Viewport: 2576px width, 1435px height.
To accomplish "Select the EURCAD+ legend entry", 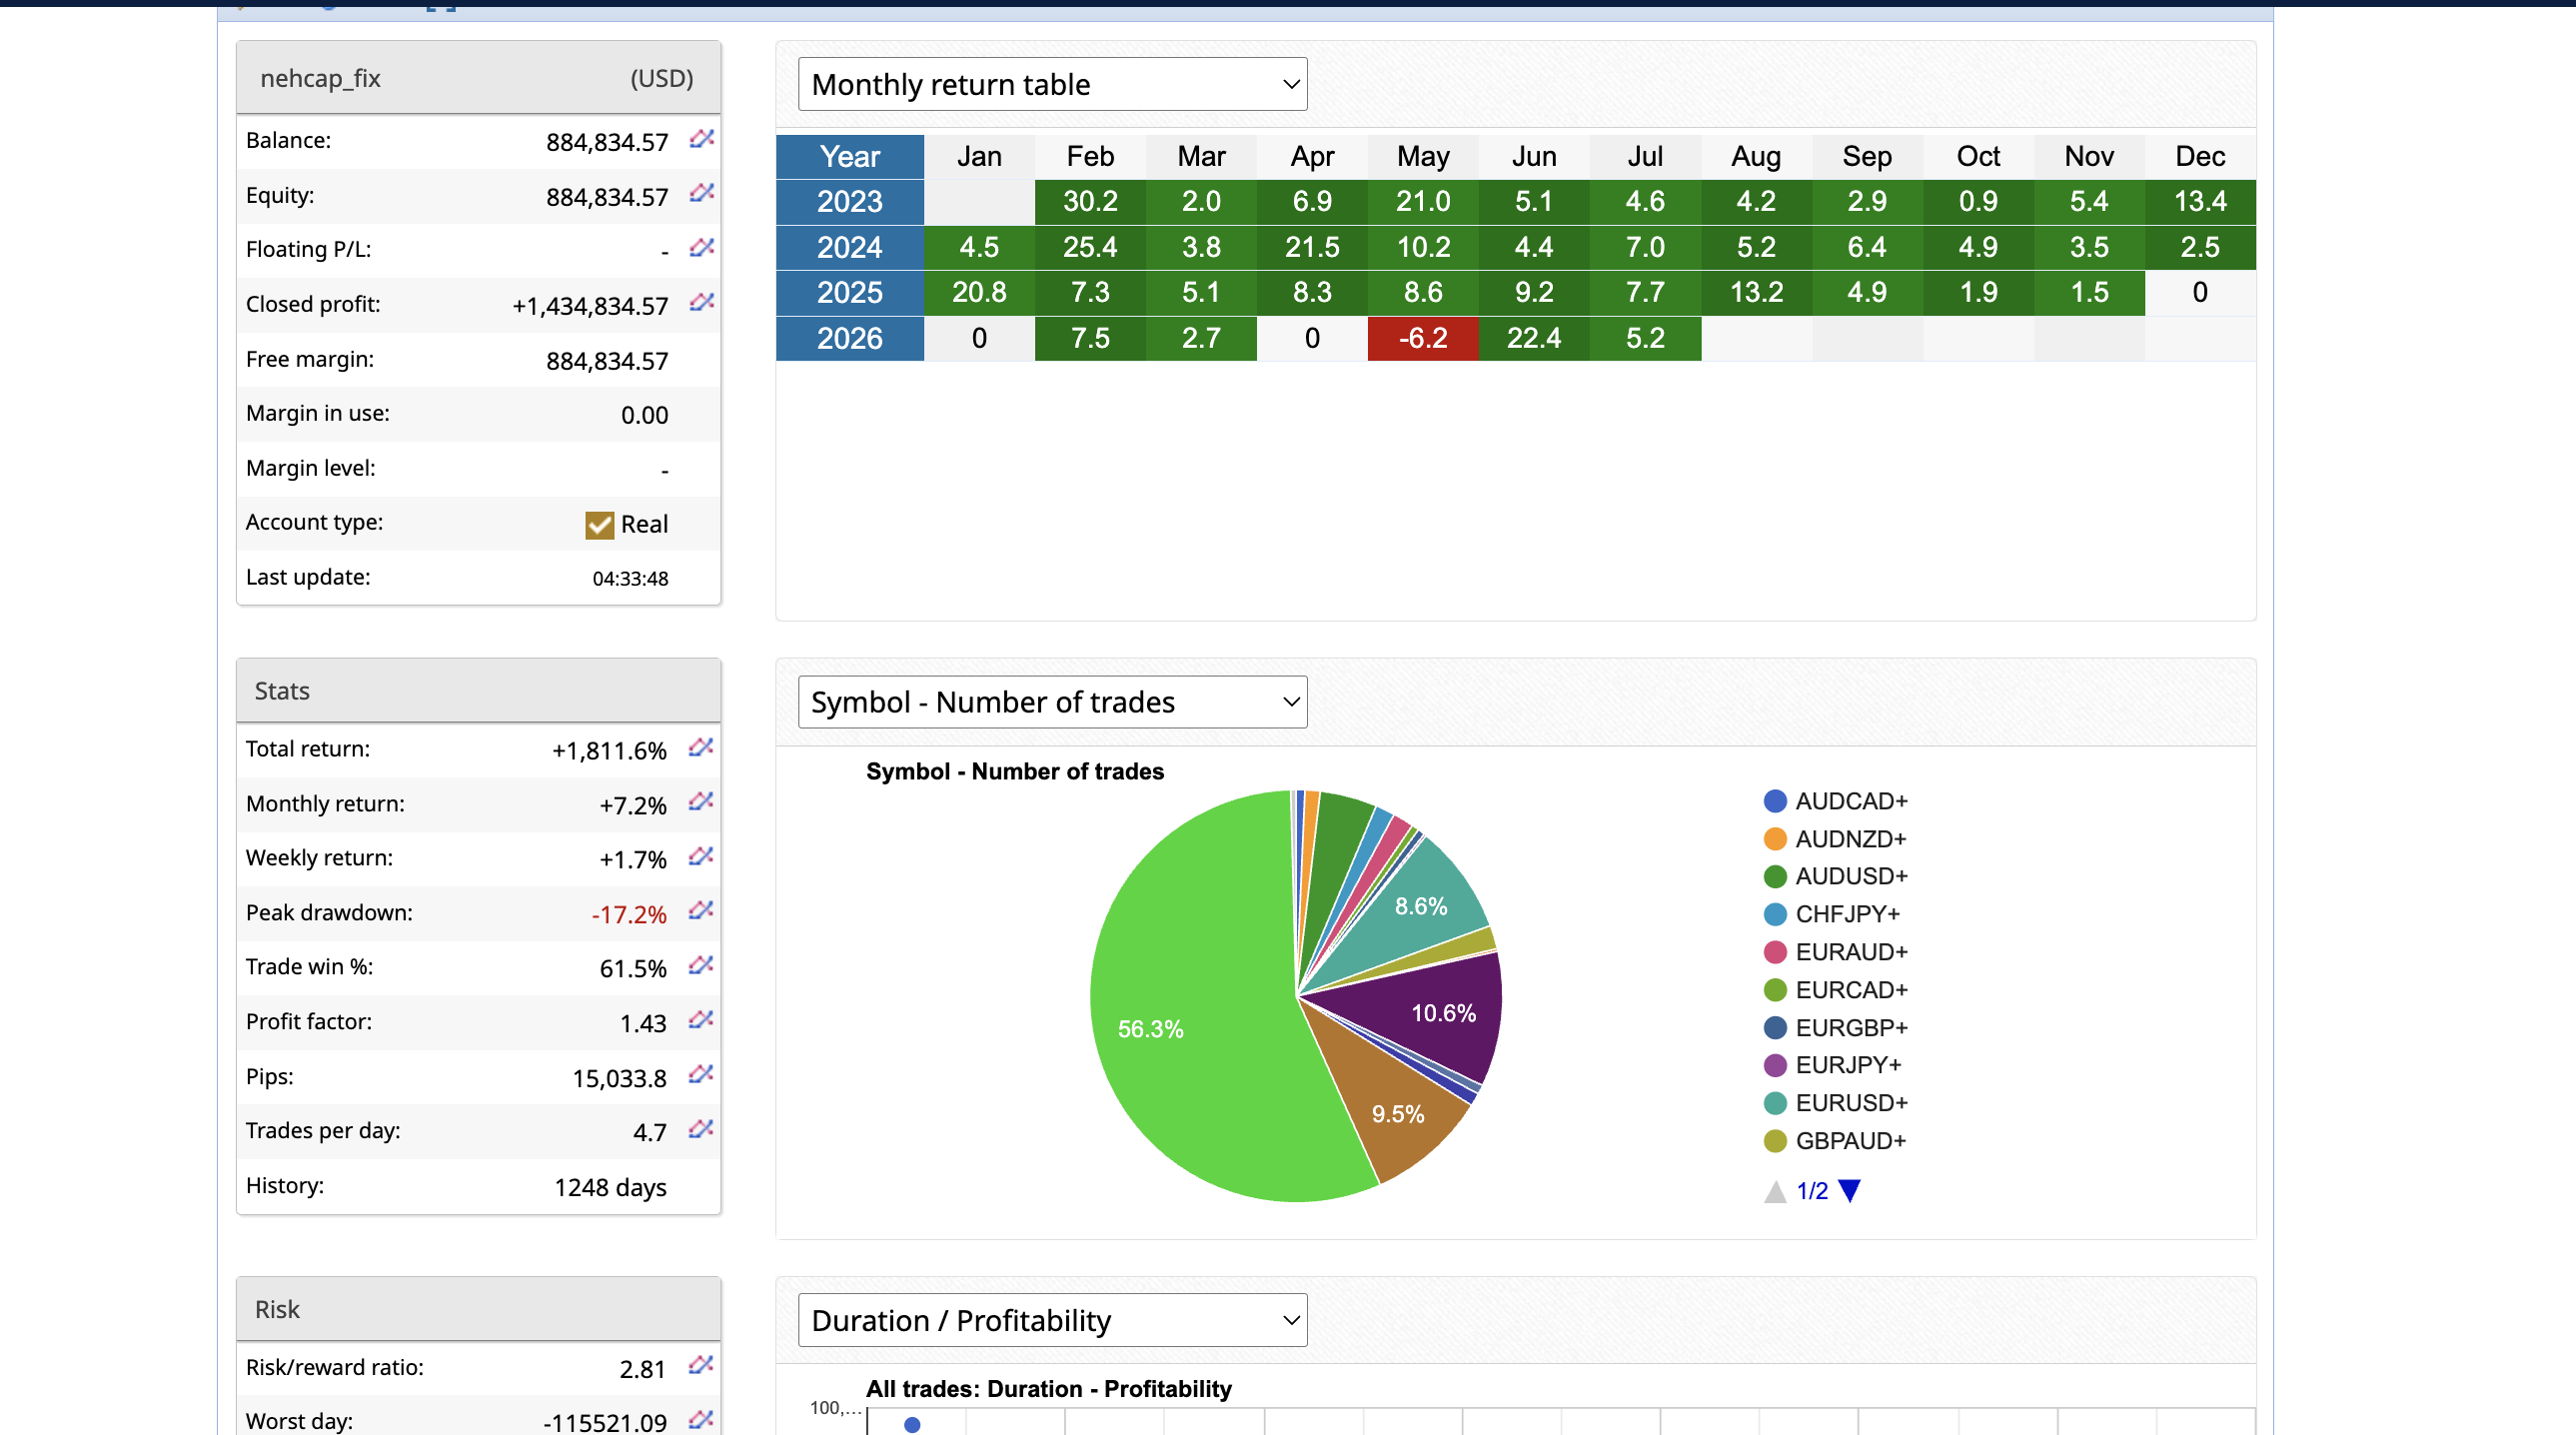I will [x=1836, y=990].
